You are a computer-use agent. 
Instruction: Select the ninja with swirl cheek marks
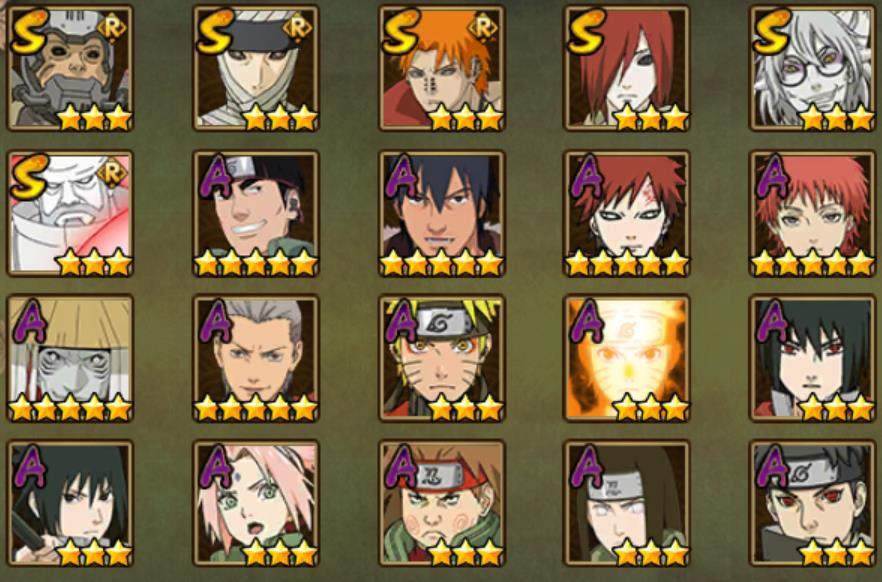(x=442, y=503)
